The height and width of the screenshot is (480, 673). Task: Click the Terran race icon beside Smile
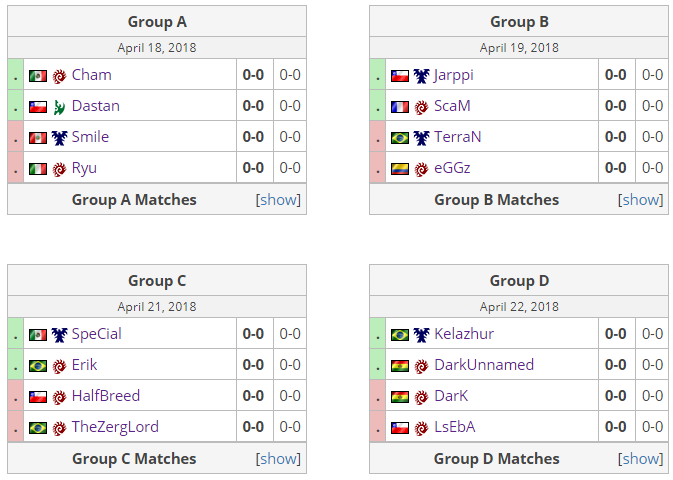click(59, 137)
